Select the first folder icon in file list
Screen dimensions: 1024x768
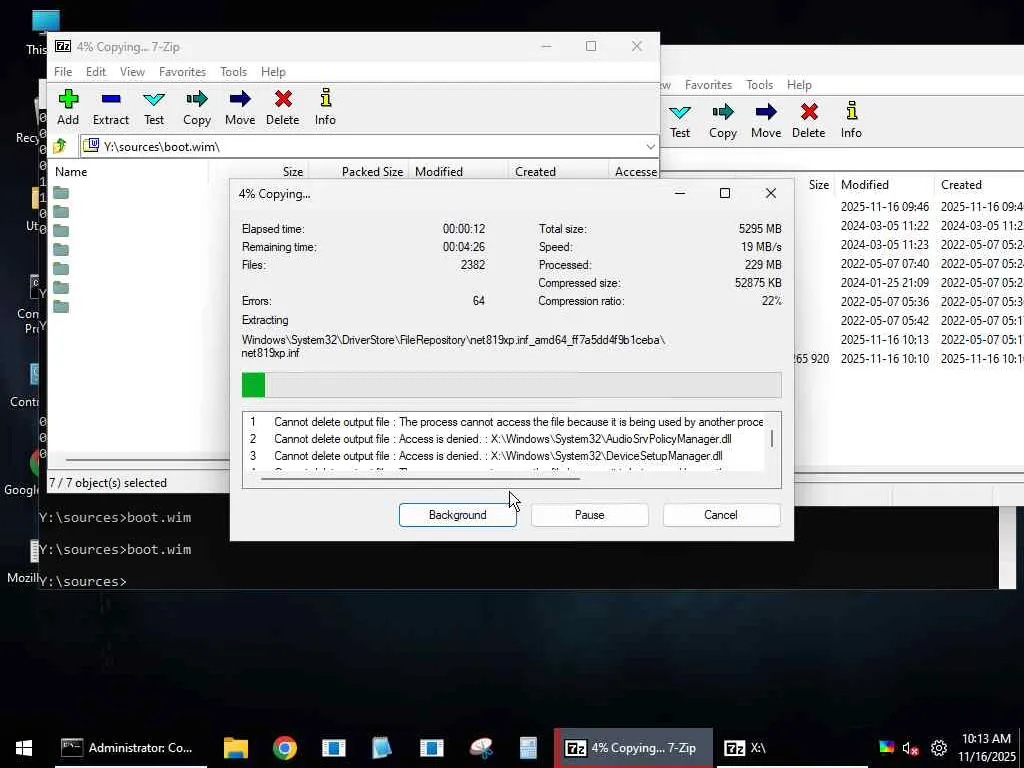tap(61, 193)
